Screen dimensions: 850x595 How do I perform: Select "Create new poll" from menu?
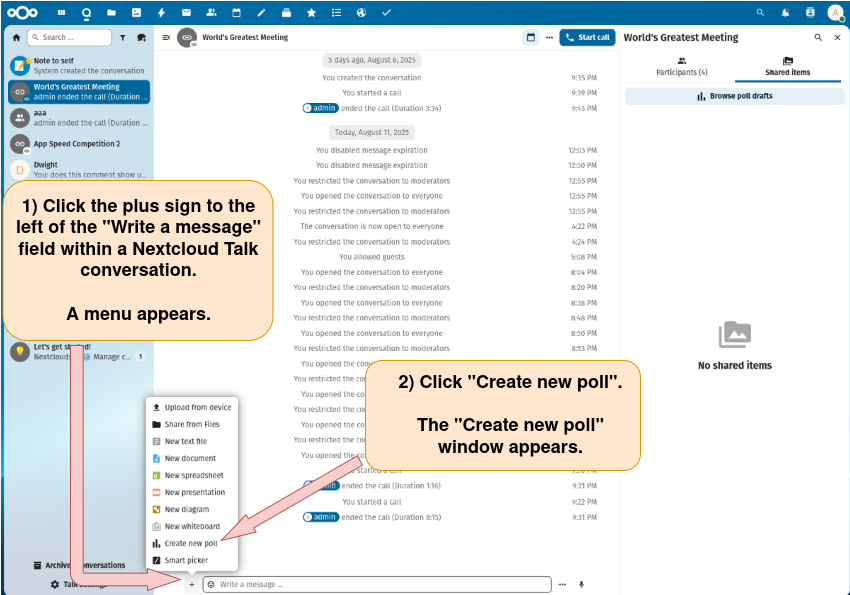pyautogui.click(x=191, y=543)
